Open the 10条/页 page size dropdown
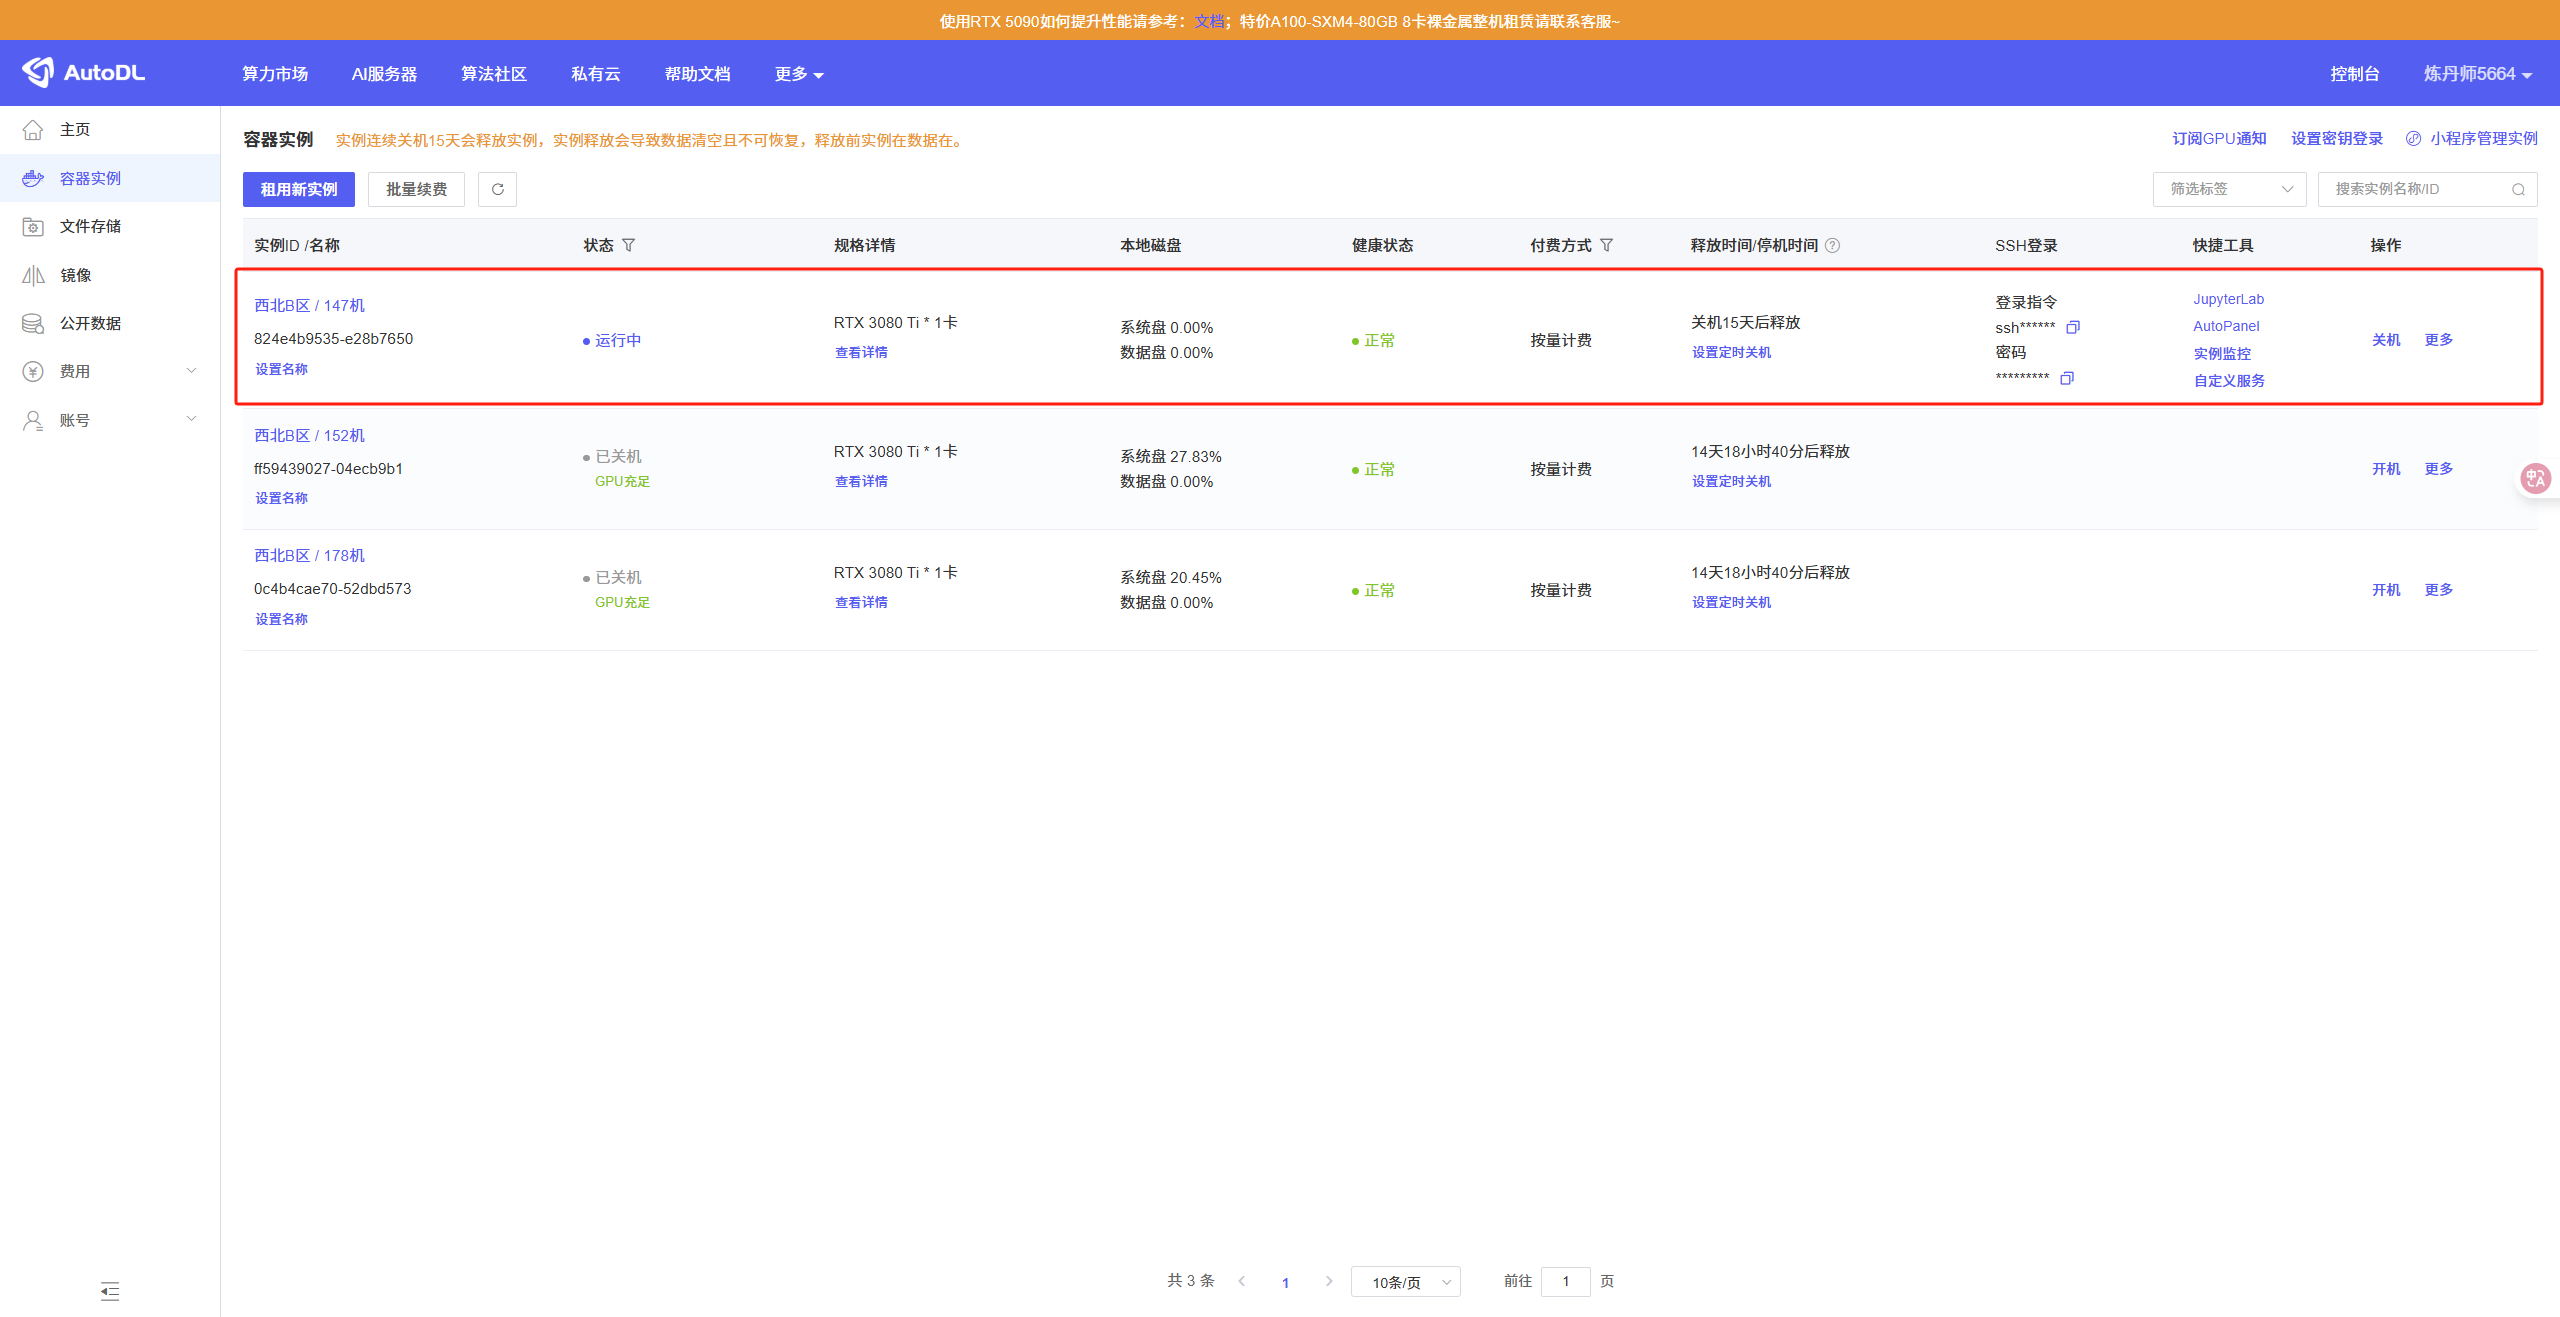The height and width of the screenshot is (1317, 2560). [1405, 1282]
